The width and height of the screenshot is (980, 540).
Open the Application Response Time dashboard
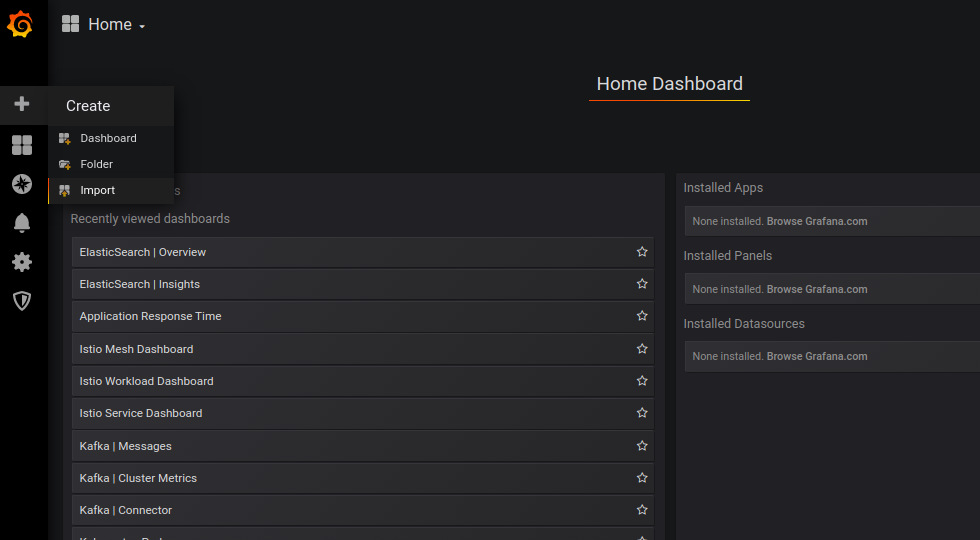click(150, 316)
